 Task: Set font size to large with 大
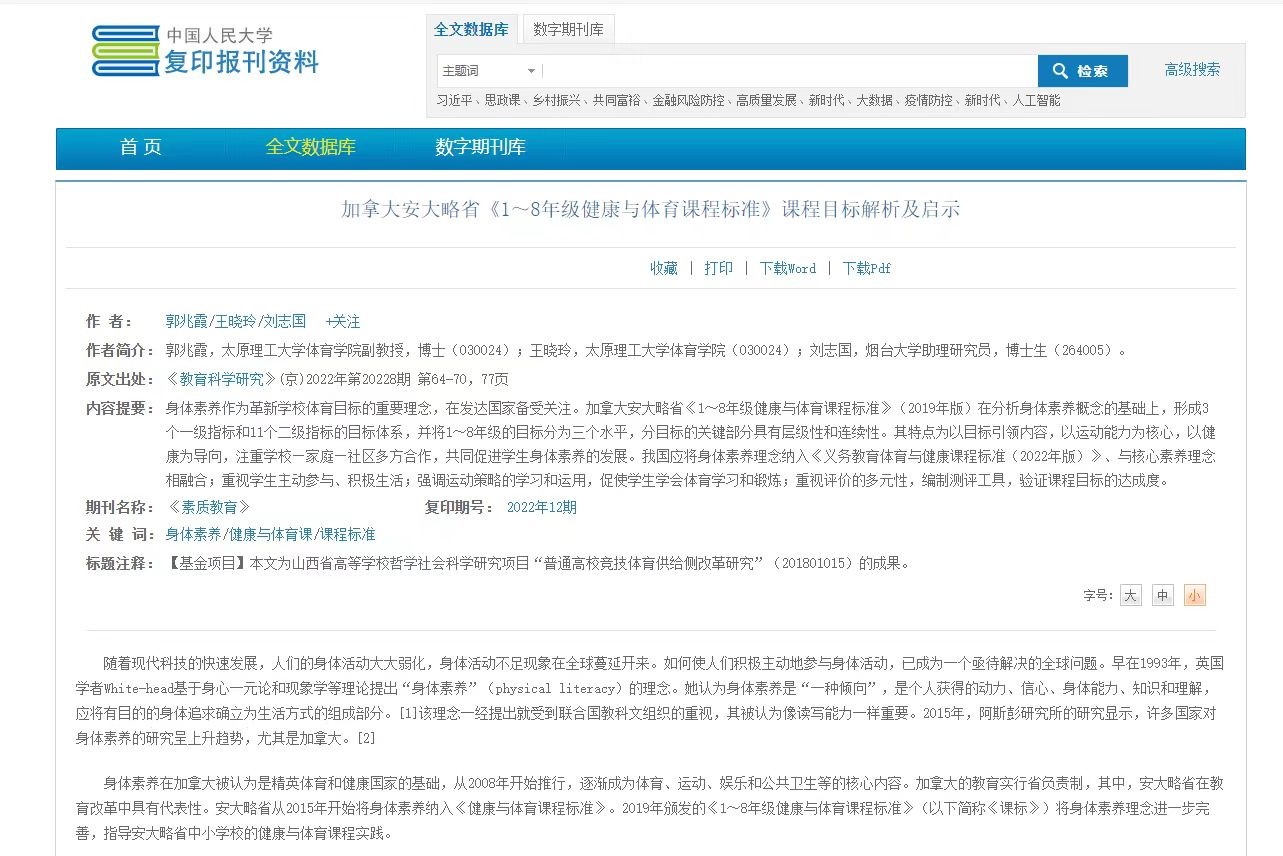[x=1130, y=596]
